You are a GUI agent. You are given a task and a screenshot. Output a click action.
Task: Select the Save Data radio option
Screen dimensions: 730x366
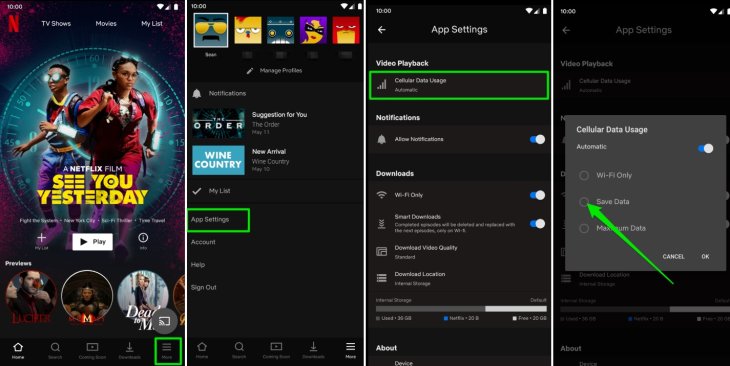click(584, 202)
